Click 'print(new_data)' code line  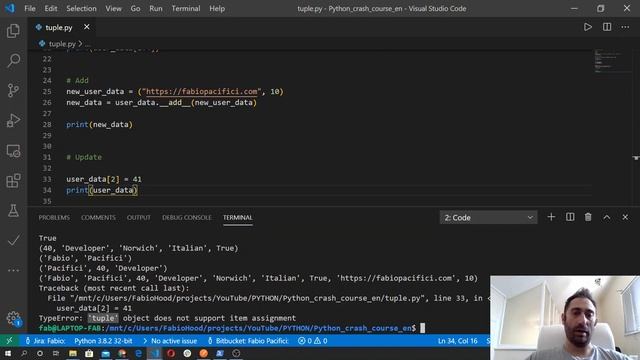tap(99, 124)
